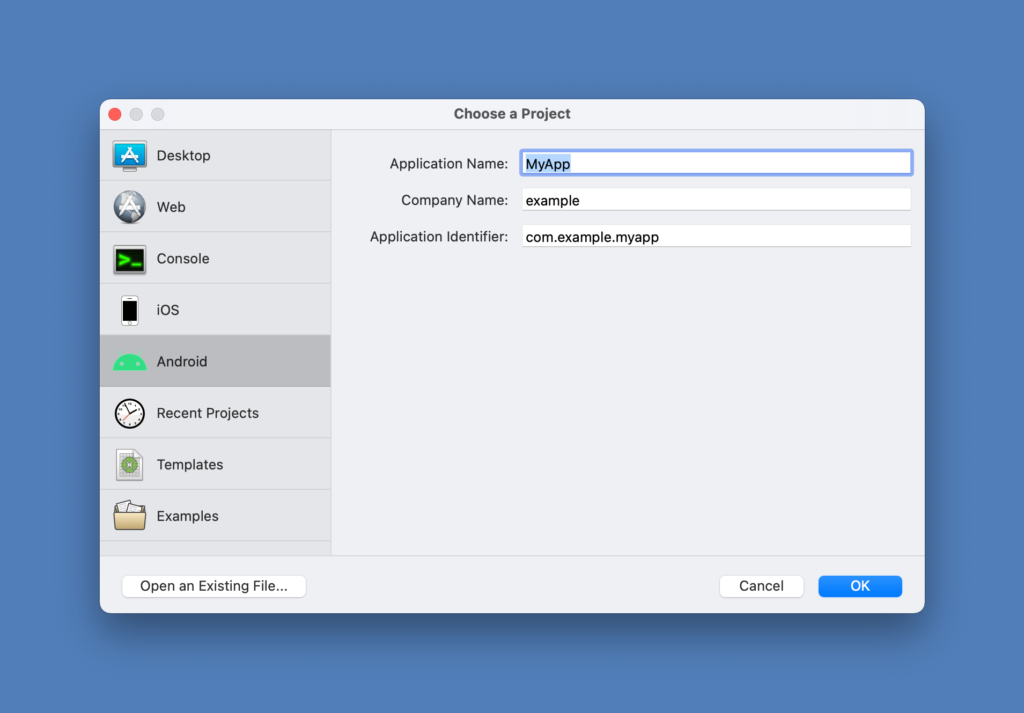
Task: Click the iOS phone icon
Action: pyautogui.click(x=129, y=310)
